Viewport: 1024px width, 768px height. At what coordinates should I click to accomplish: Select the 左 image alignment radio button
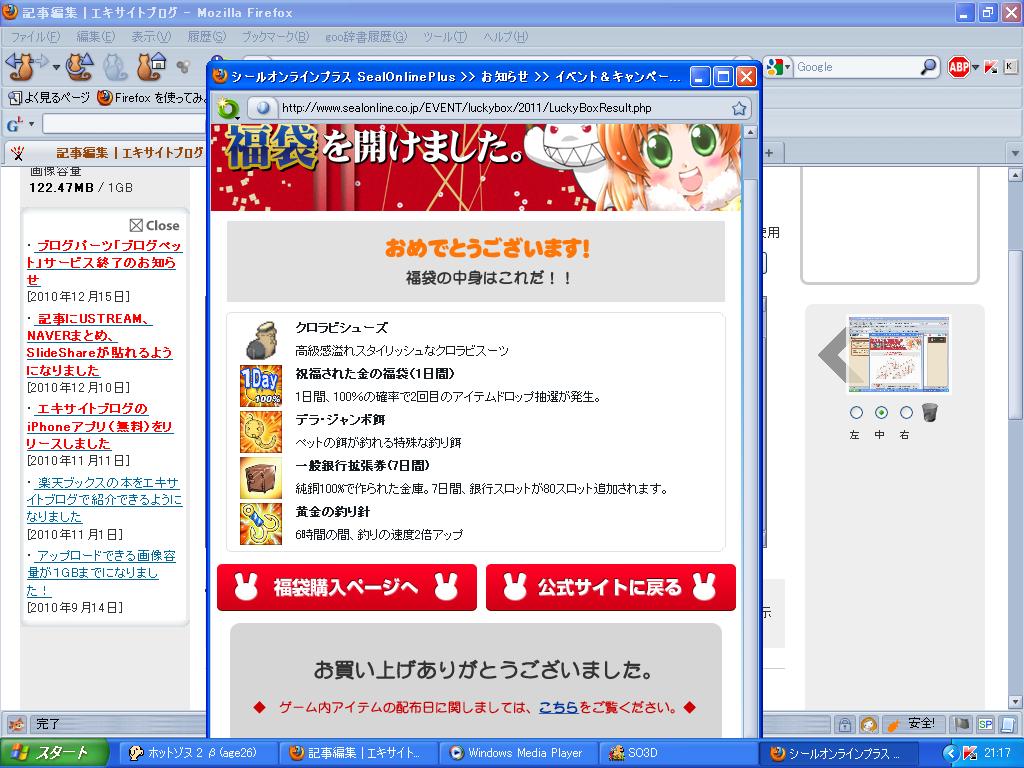tap(856, 413)
